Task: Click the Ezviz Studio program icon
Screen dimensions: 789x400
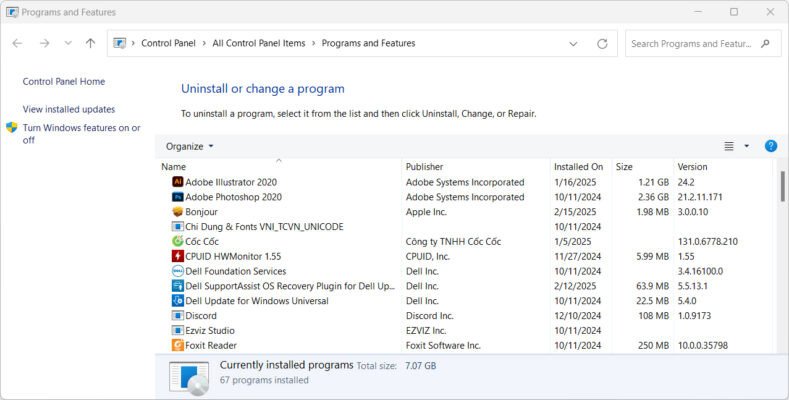Action: pyautogui.click(x=178, y=330)
